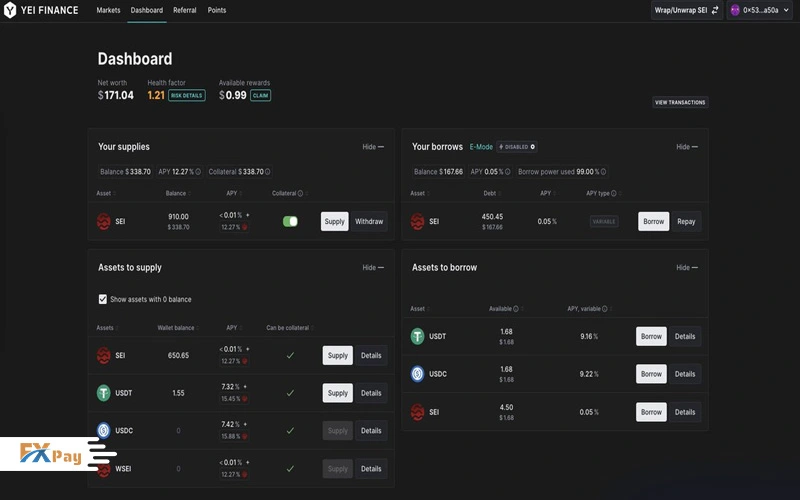Screen dimensions: 800x500
Task: Click View Transactions button
Action: [680, 102]
